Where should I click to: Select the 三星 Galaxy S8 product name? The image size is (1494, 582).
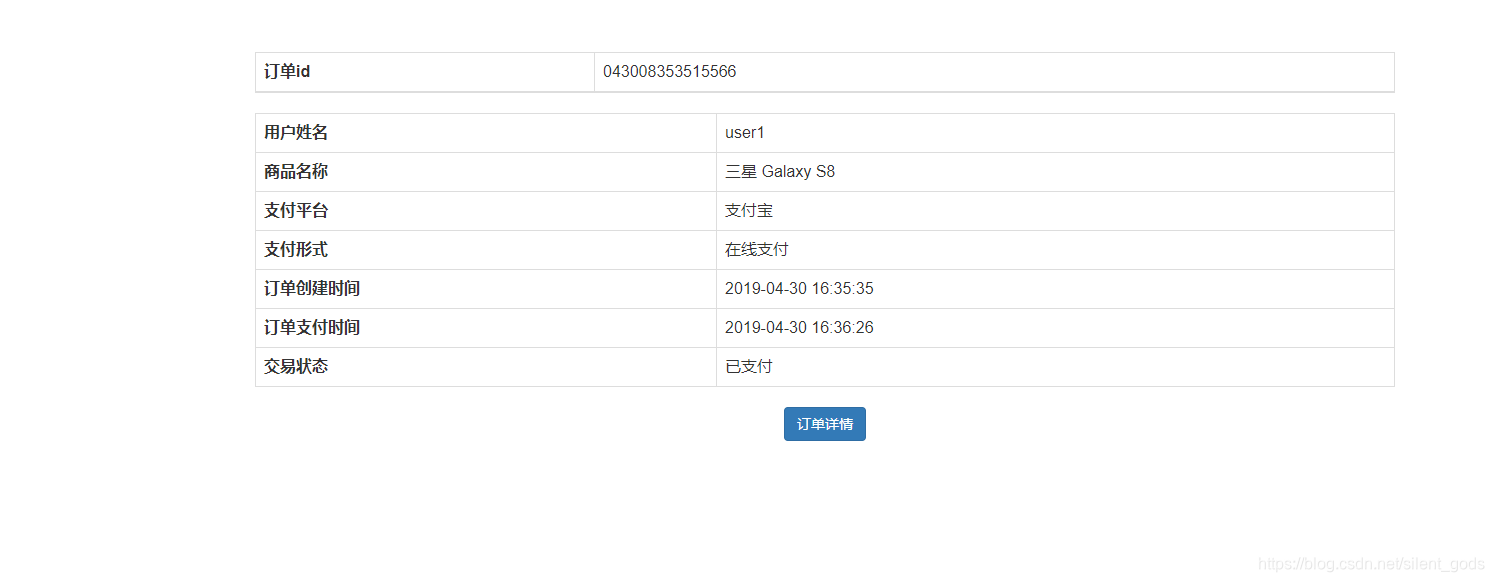[780, 172]
